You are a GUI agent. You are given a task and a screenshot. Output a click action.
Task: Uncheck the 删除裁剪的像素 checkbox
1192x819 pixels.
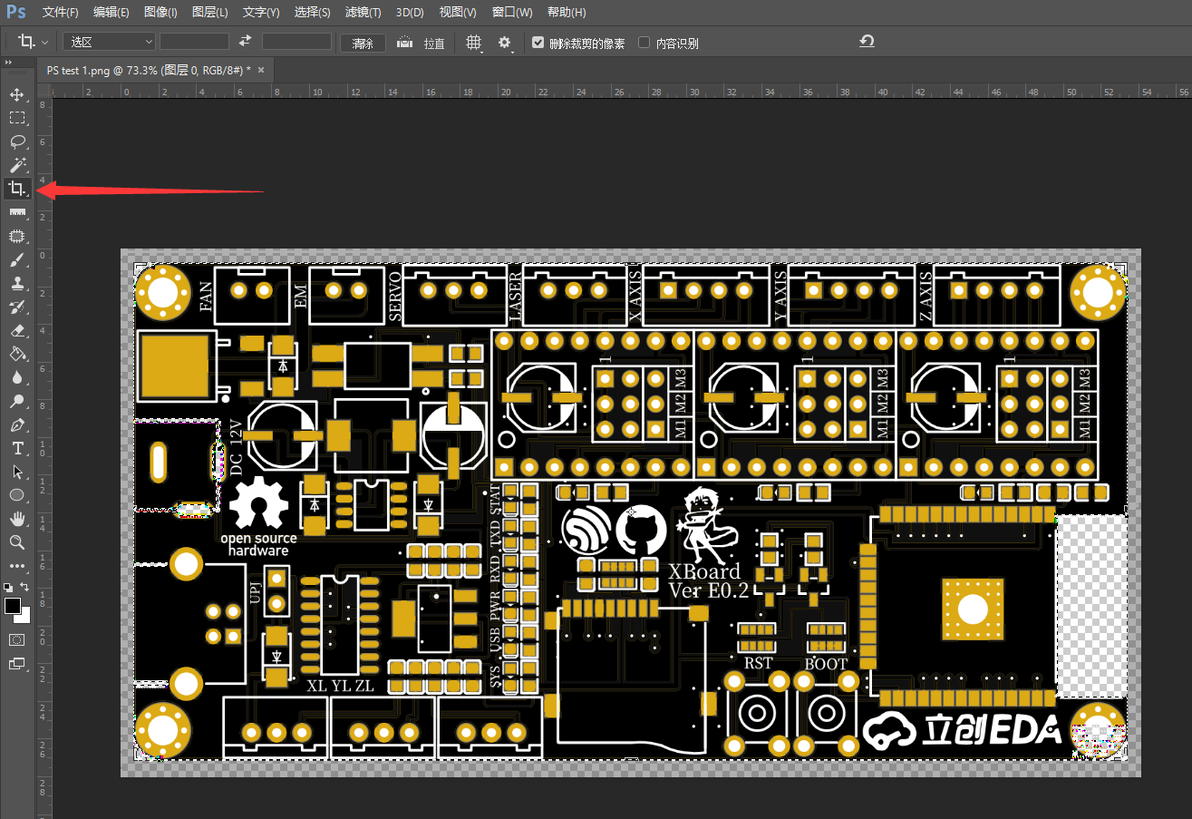click(x=538, y=43)
